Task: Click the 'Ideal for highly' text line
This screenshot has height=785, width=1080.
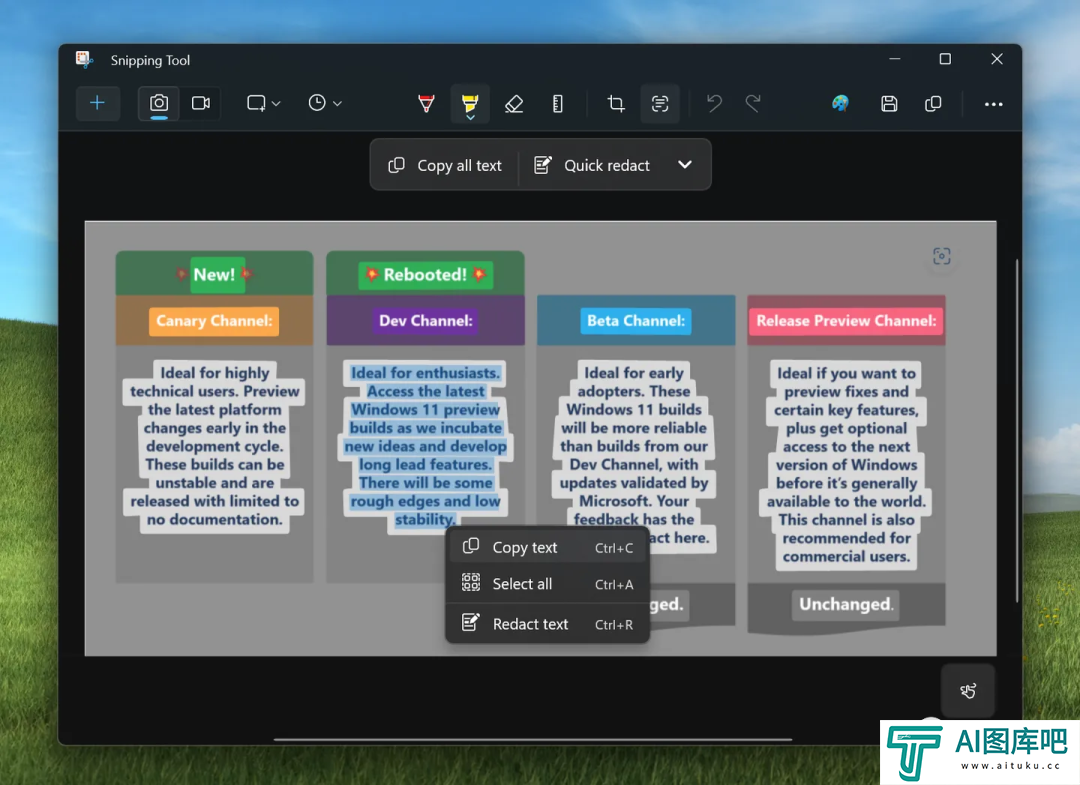Action: click(215, 373)
